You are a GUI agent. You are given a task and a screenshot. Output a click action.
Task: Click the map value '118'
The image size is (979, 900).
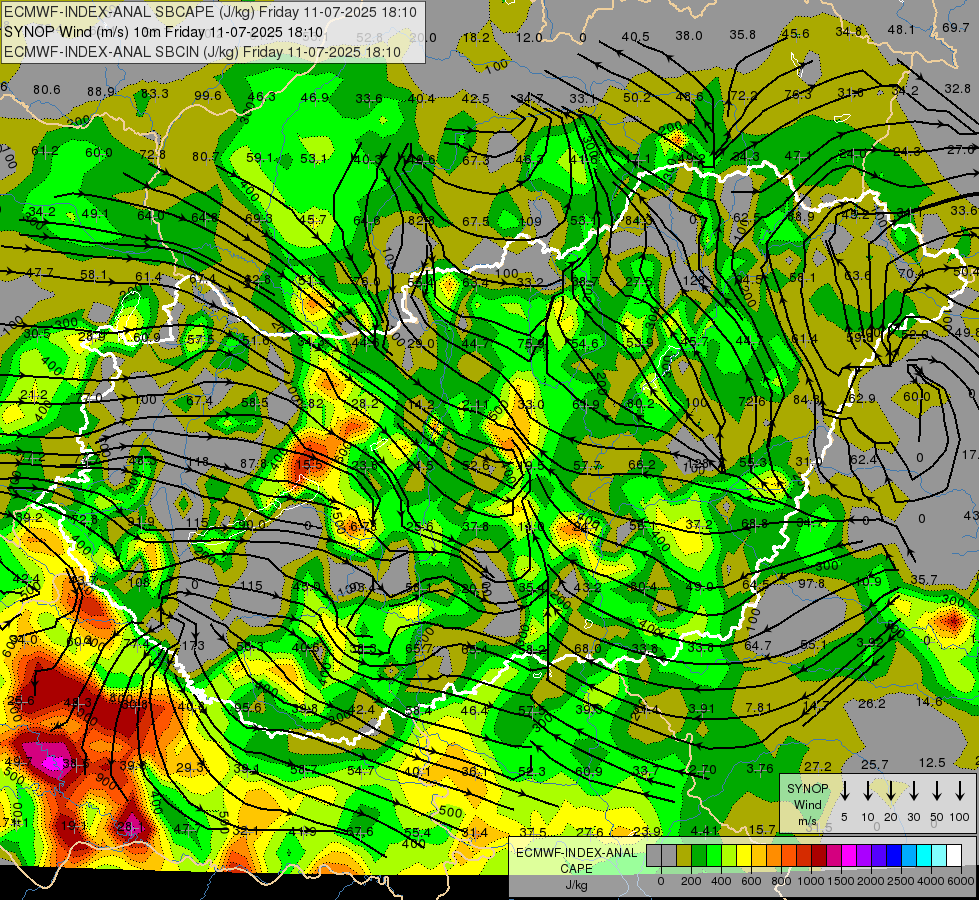point(199,462)
